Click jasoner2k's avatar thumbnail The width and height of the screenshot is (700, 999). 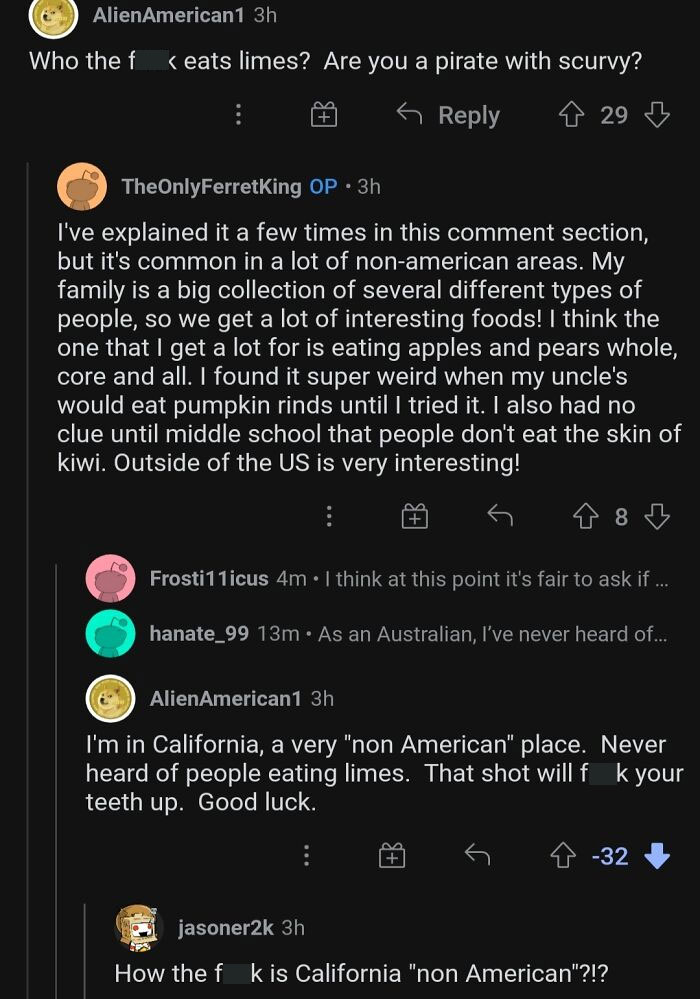(136, 927)
